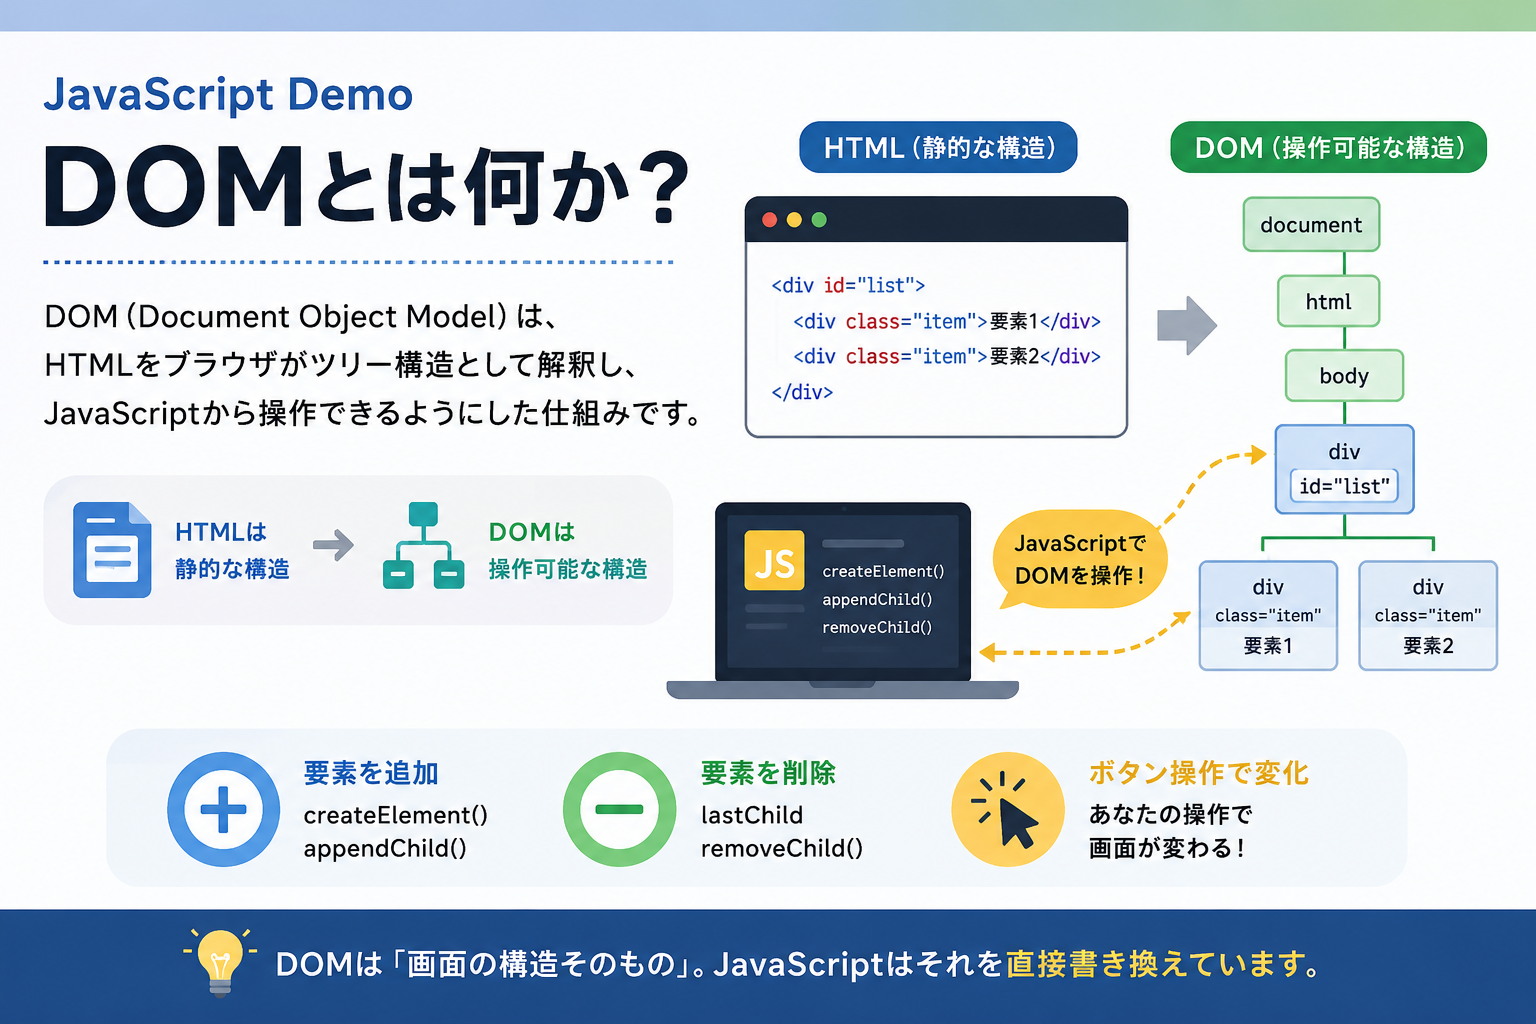Click the あなたの操作で text line
This screenshot has width=1536, height=1024.
(1170, 814)
